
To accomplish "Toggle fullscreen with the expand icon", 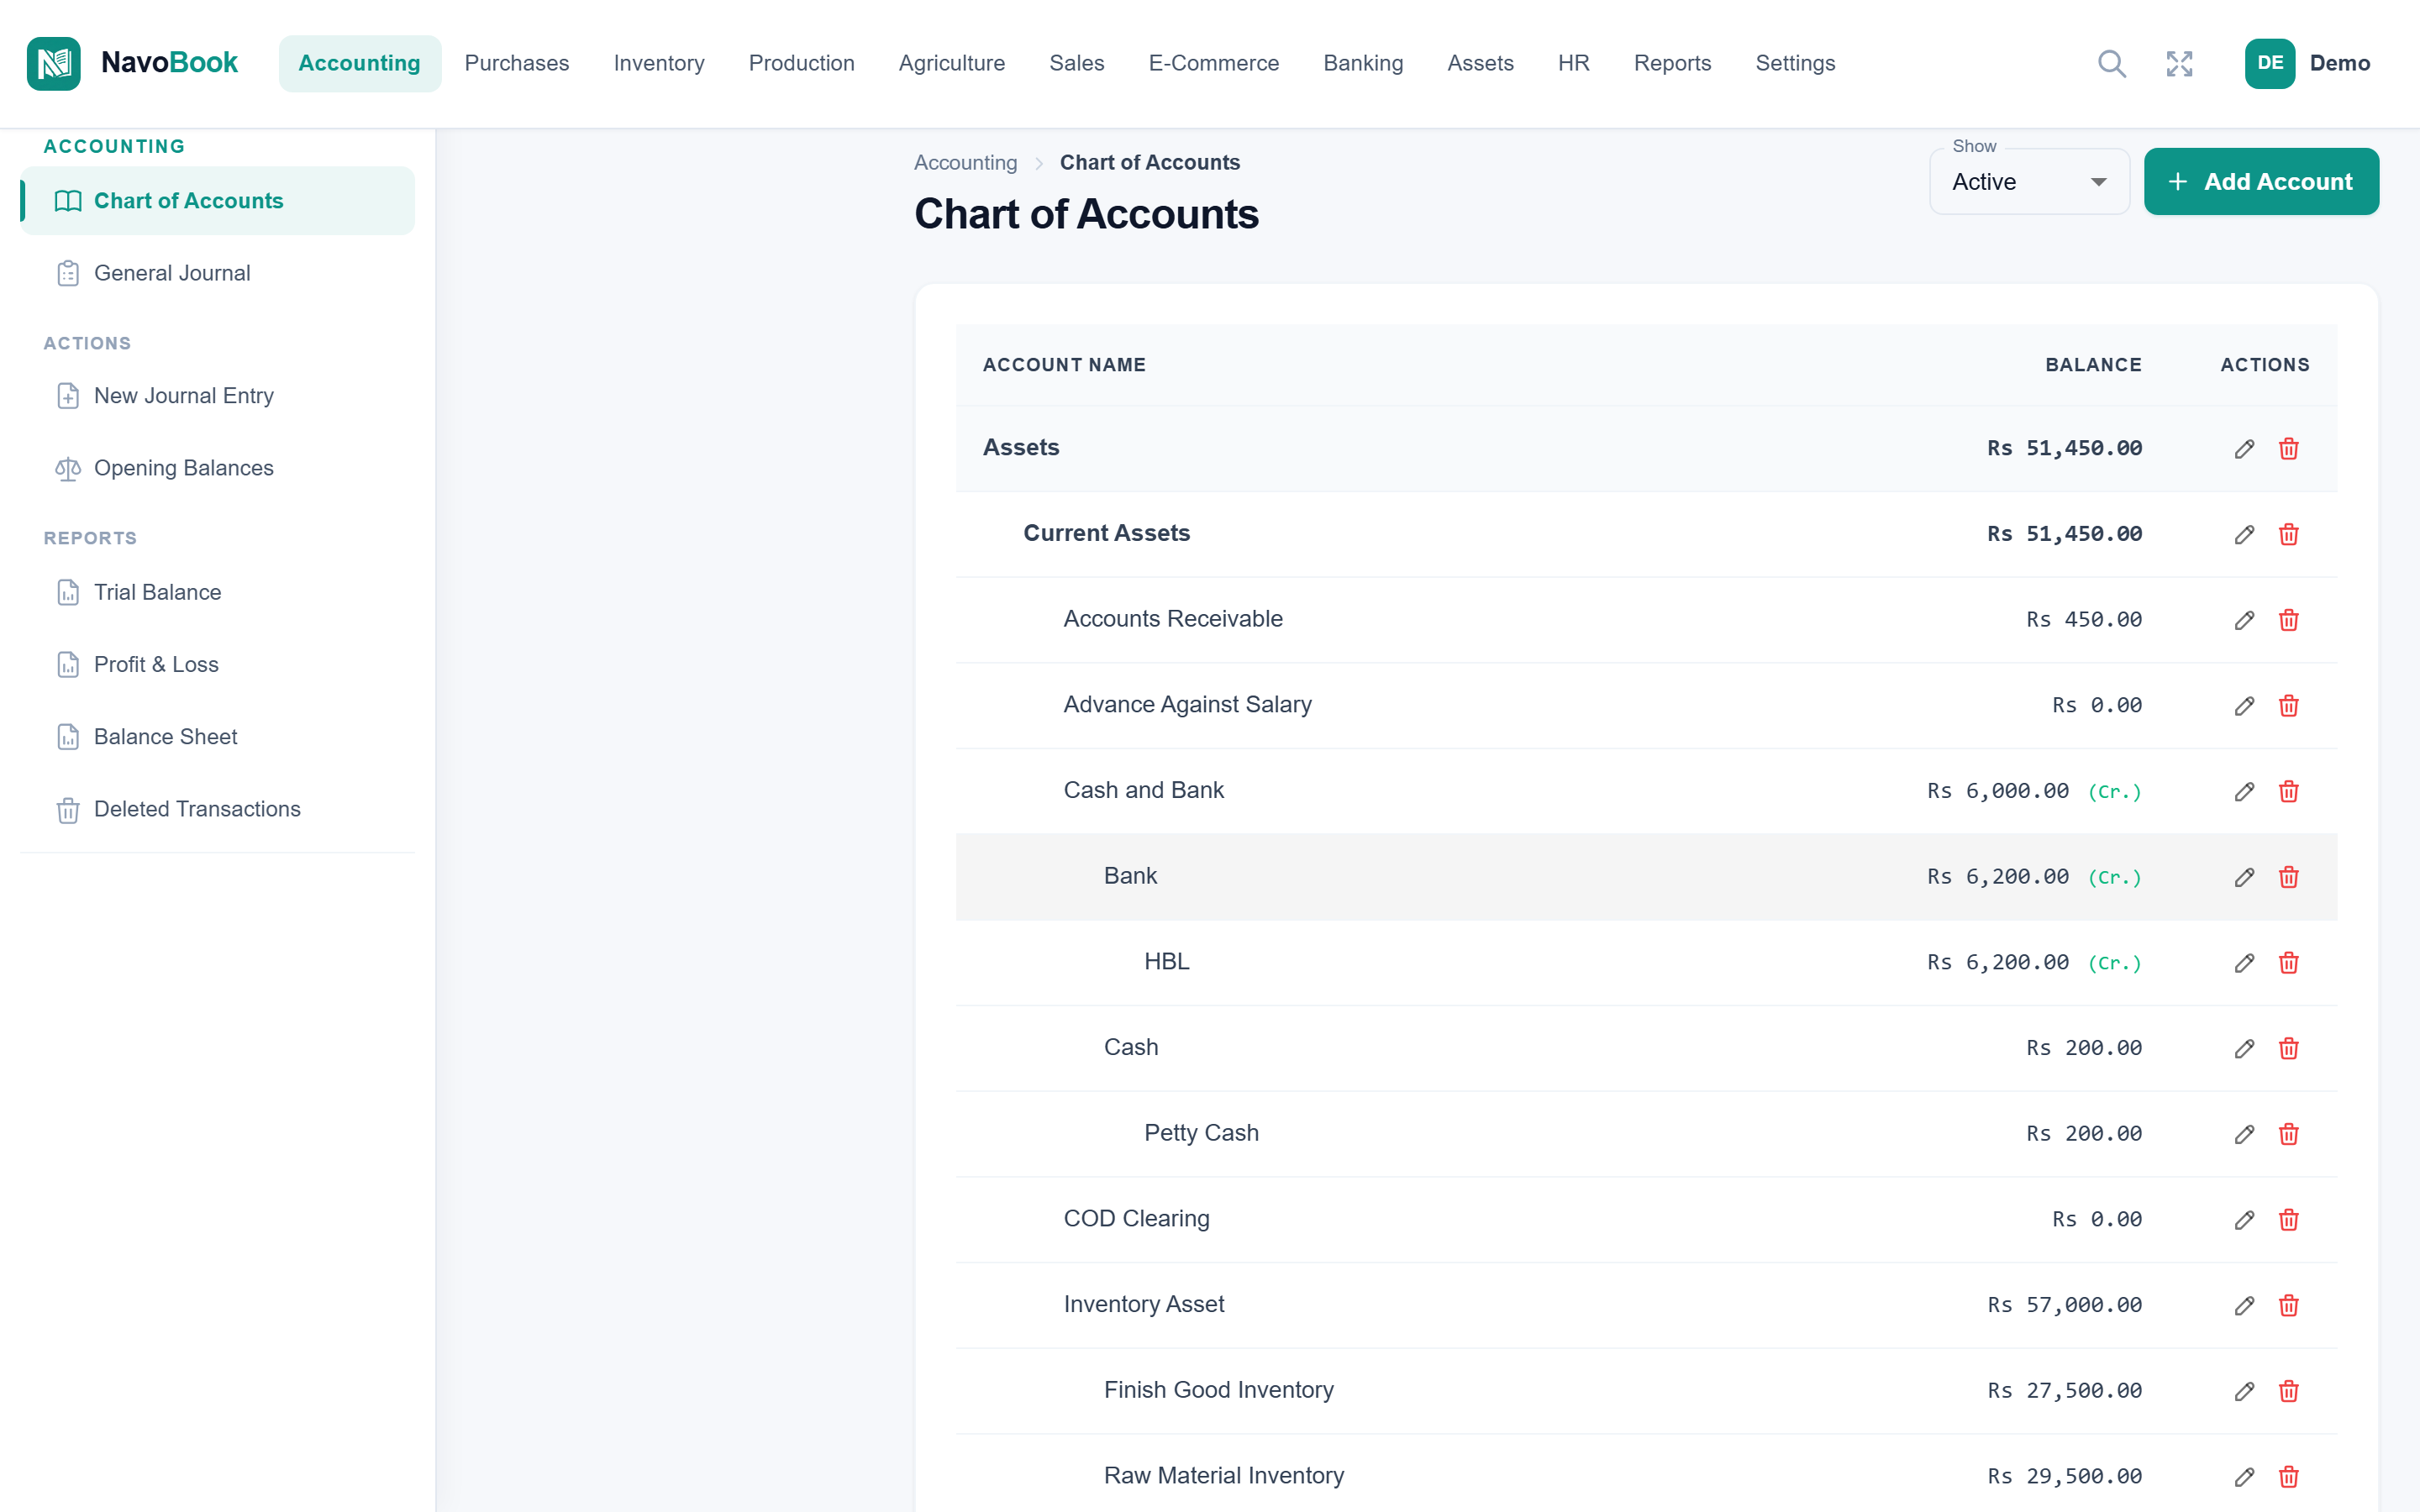I will pyautogui.click(x=2179, y=63).
